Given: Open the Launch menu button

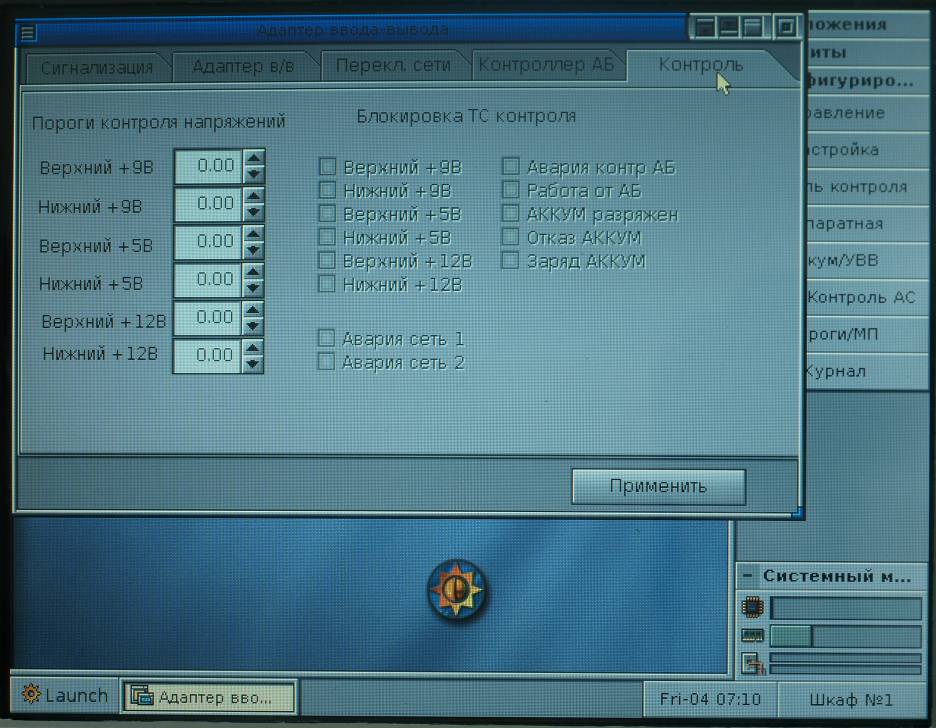Looking at the screenshot, I should point(65,695).
